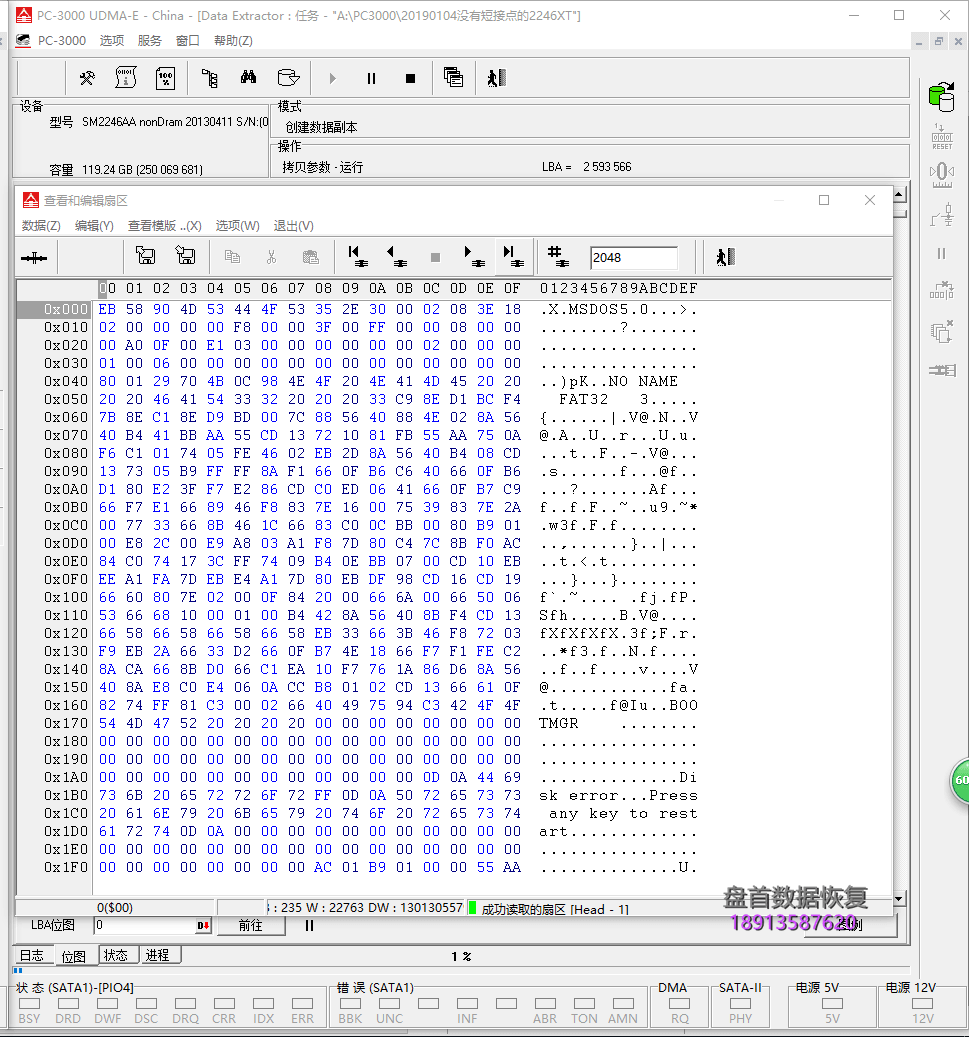Image resolution: width=969 pixels, height=1037 pixels.
Task: Open the 选项 menu in main menu bar
Action: (x=112, y=41)
